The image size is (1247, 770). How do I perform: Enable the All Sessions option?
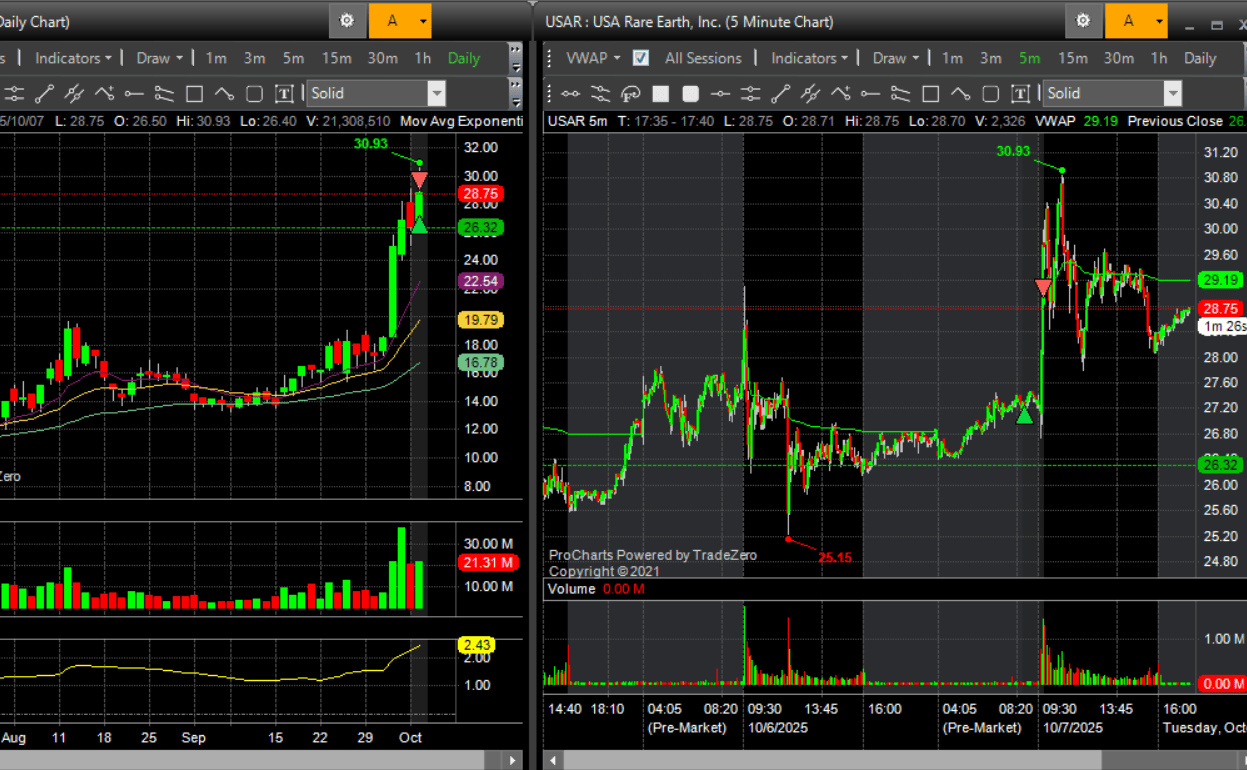[x=704, y=58]
